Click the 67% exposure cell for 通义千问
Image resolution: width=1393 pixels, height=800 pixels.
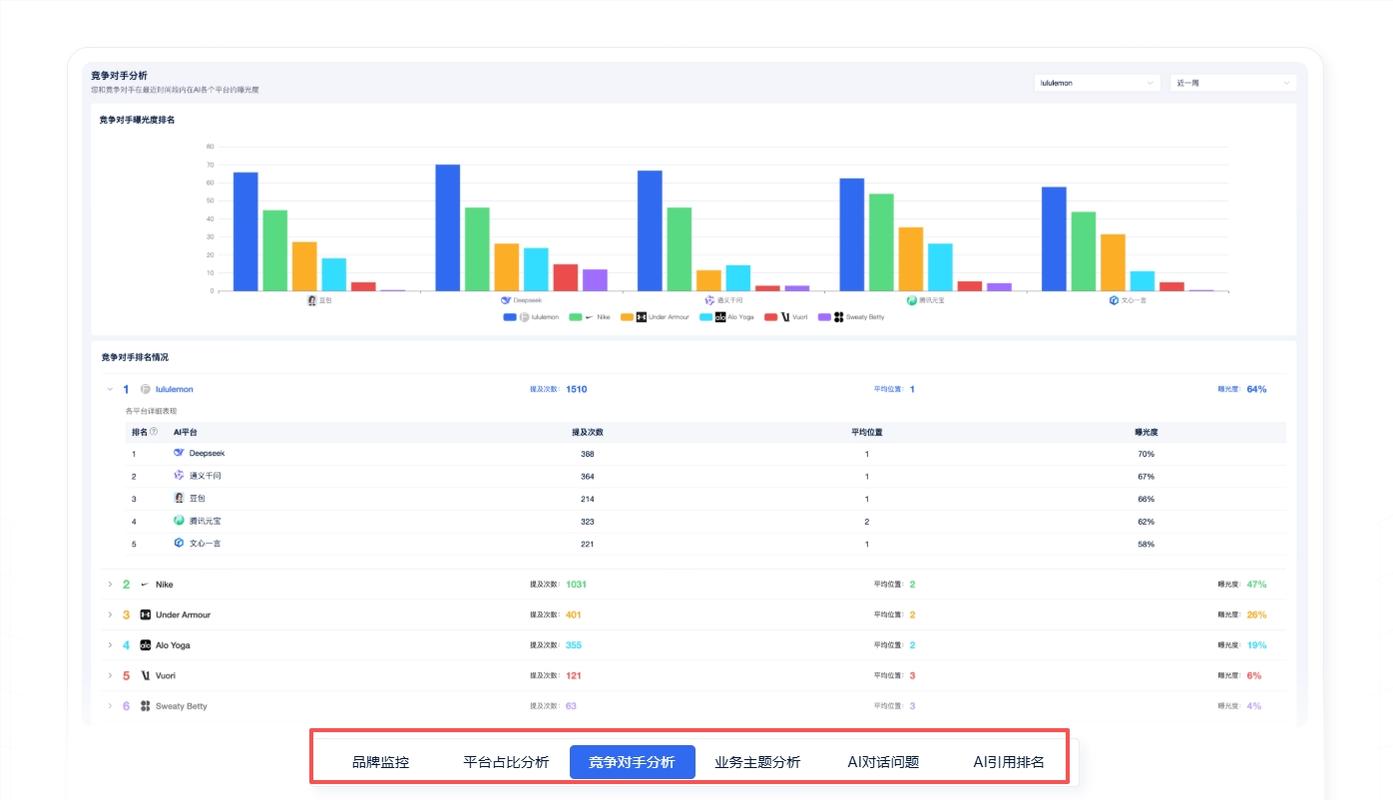(x=1146, y=476)
